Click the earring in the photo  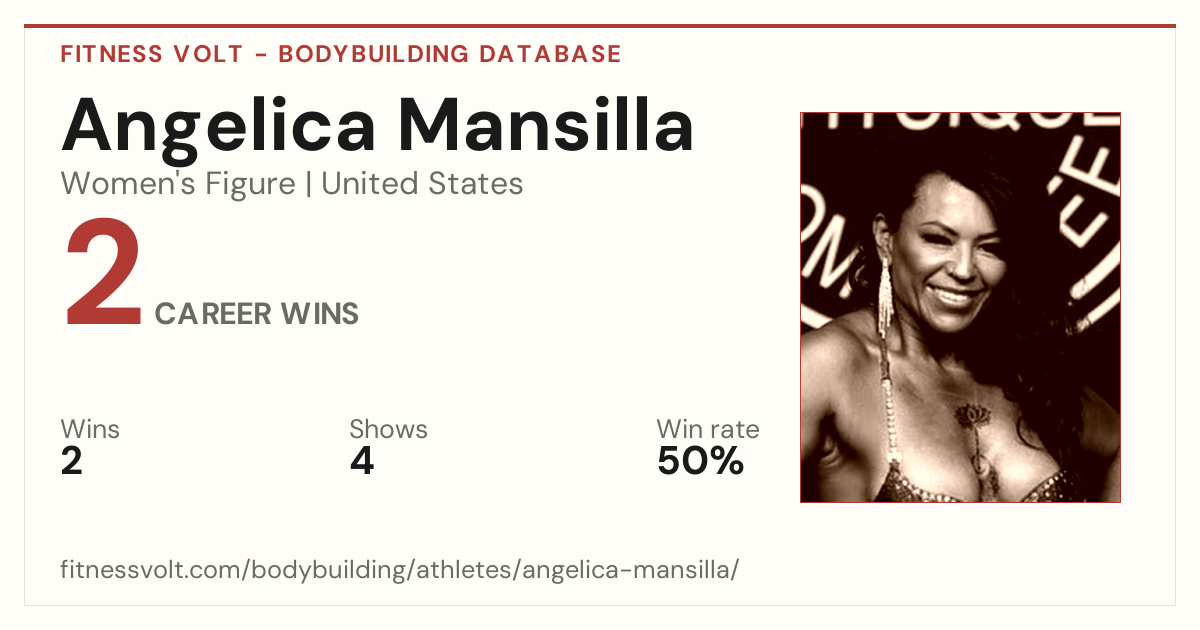885,298
